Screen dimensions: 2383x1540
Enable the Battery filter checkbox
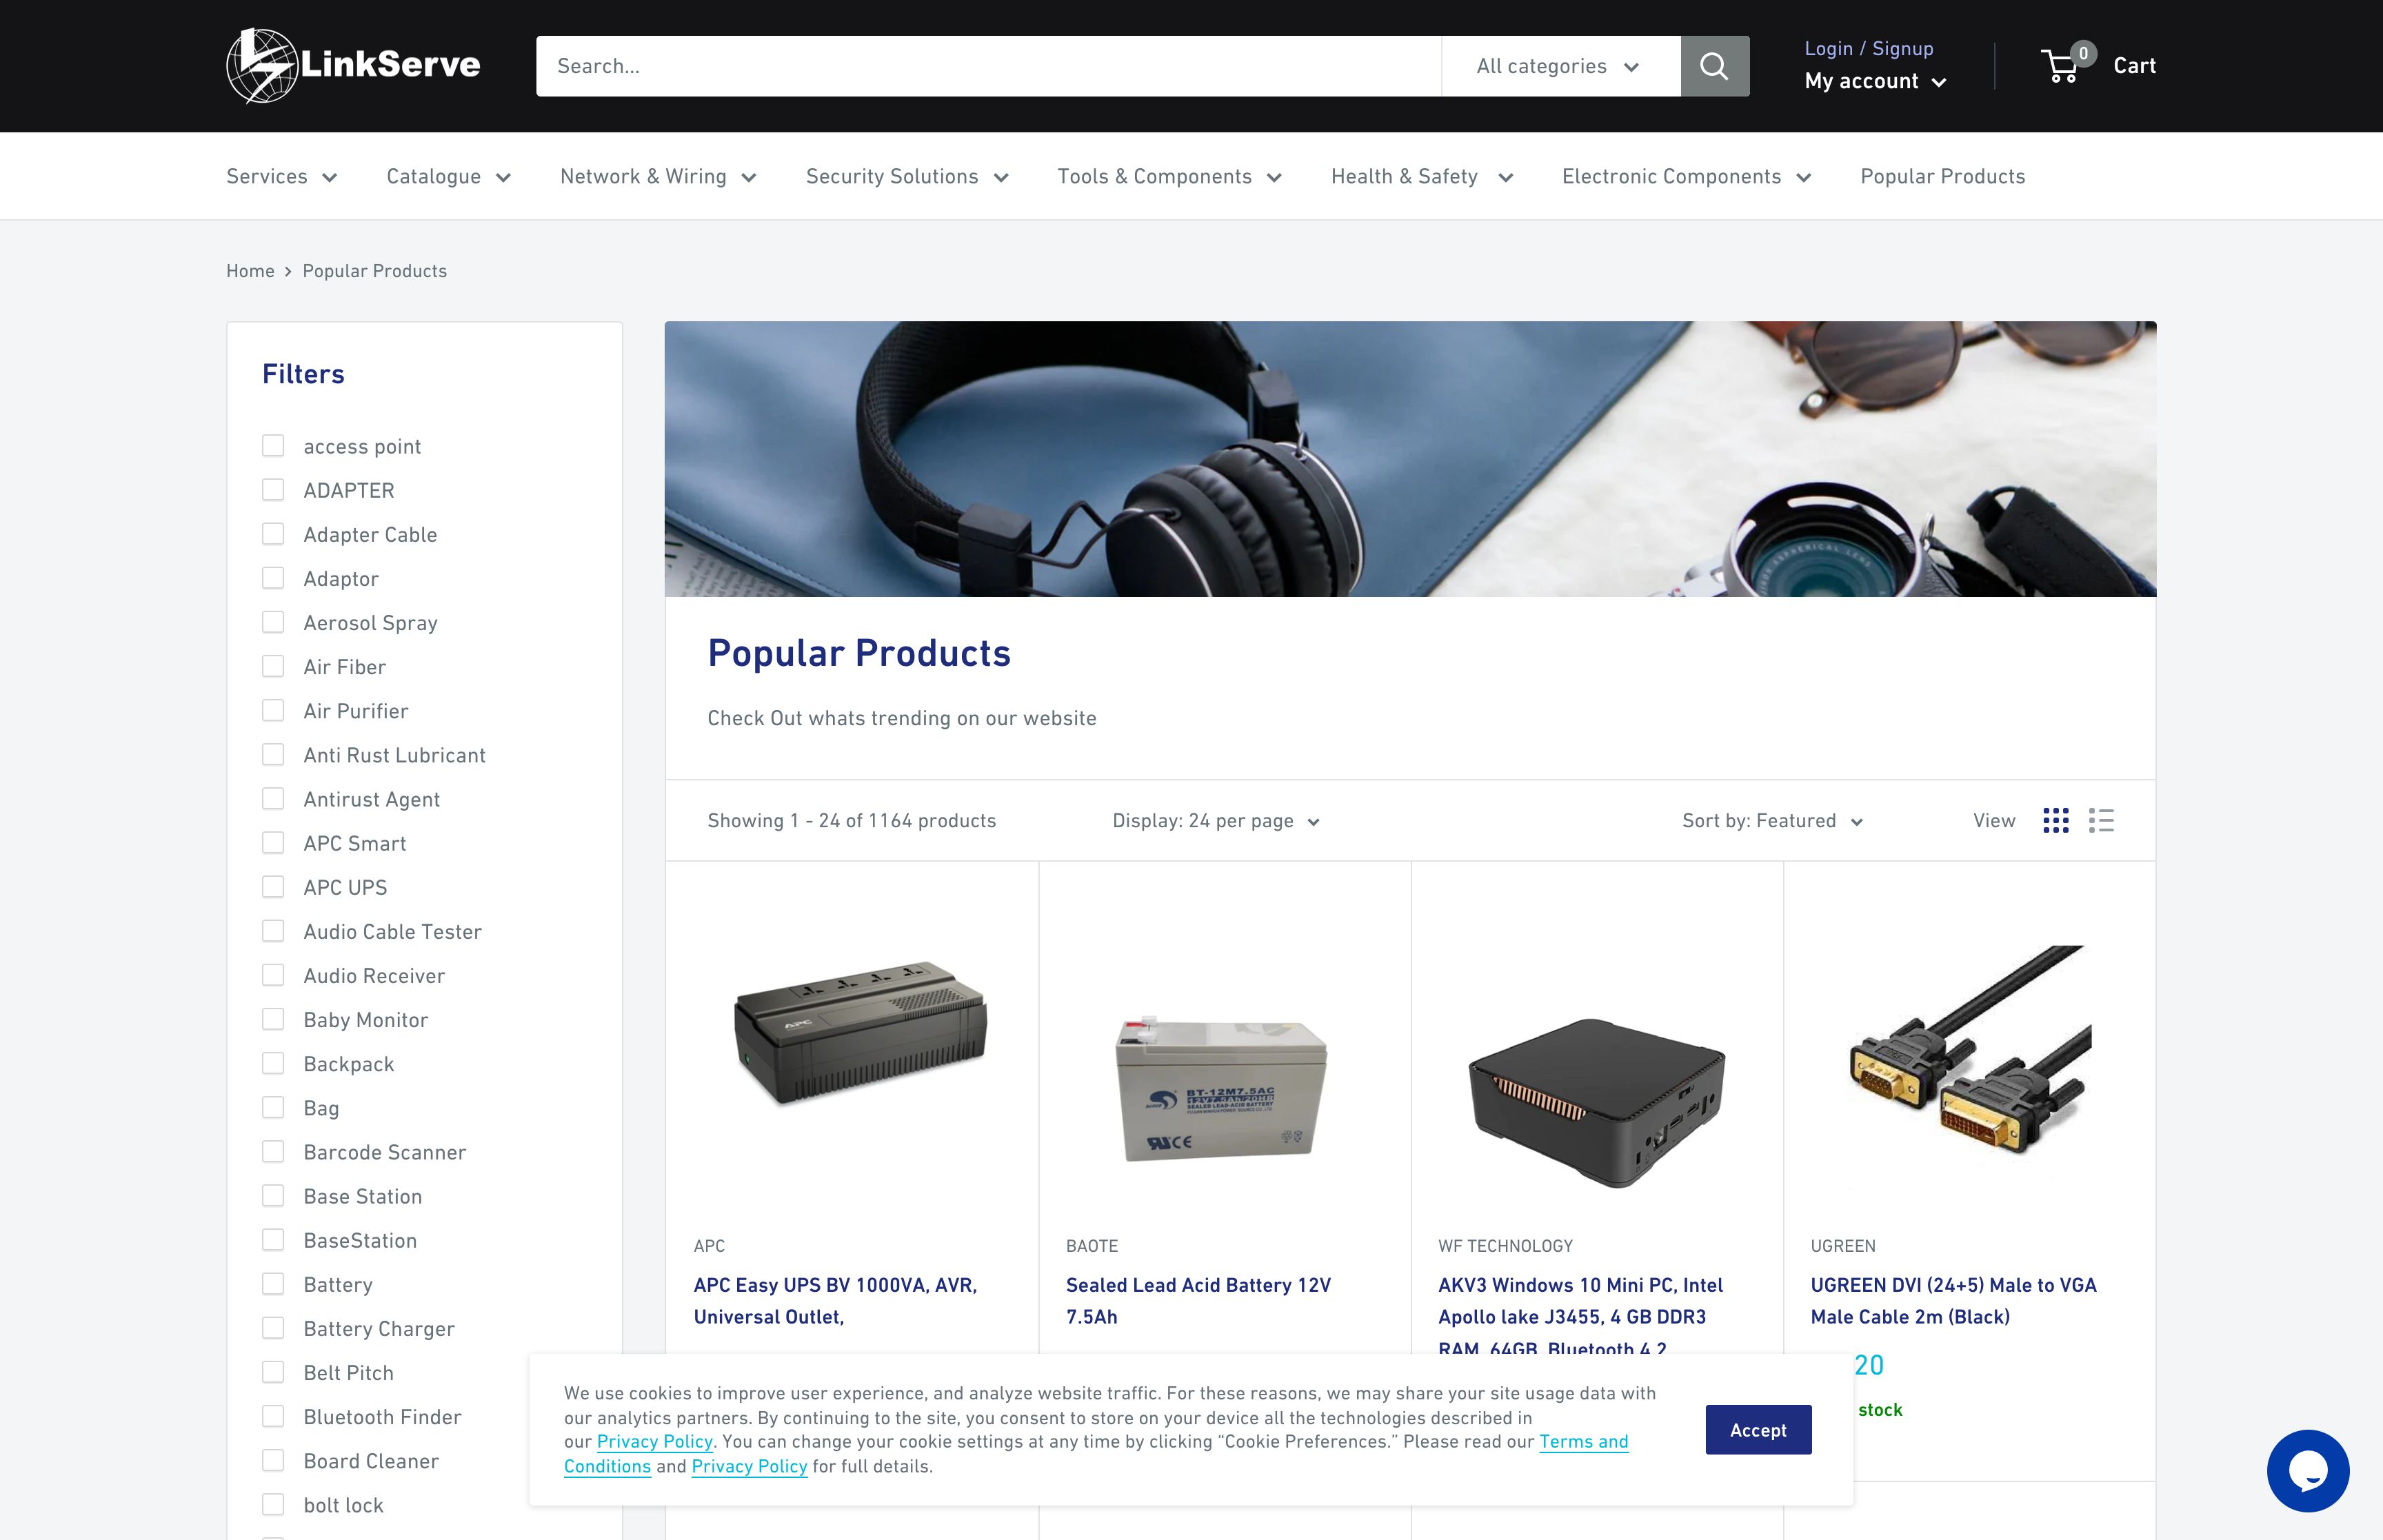click(x=273, y=1284)
